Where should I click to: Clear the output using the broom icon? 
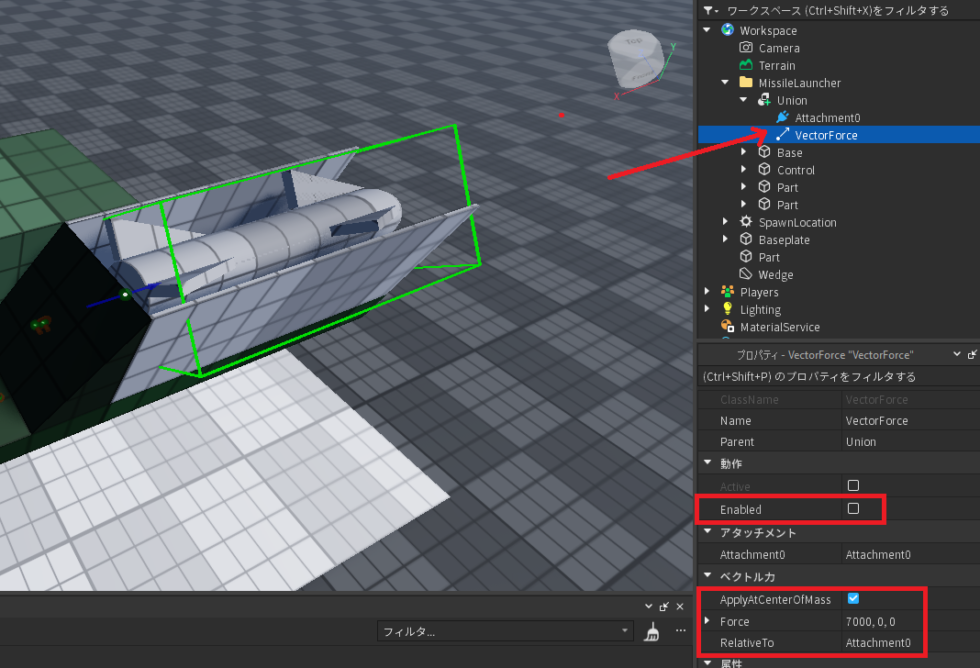(651, 630)
